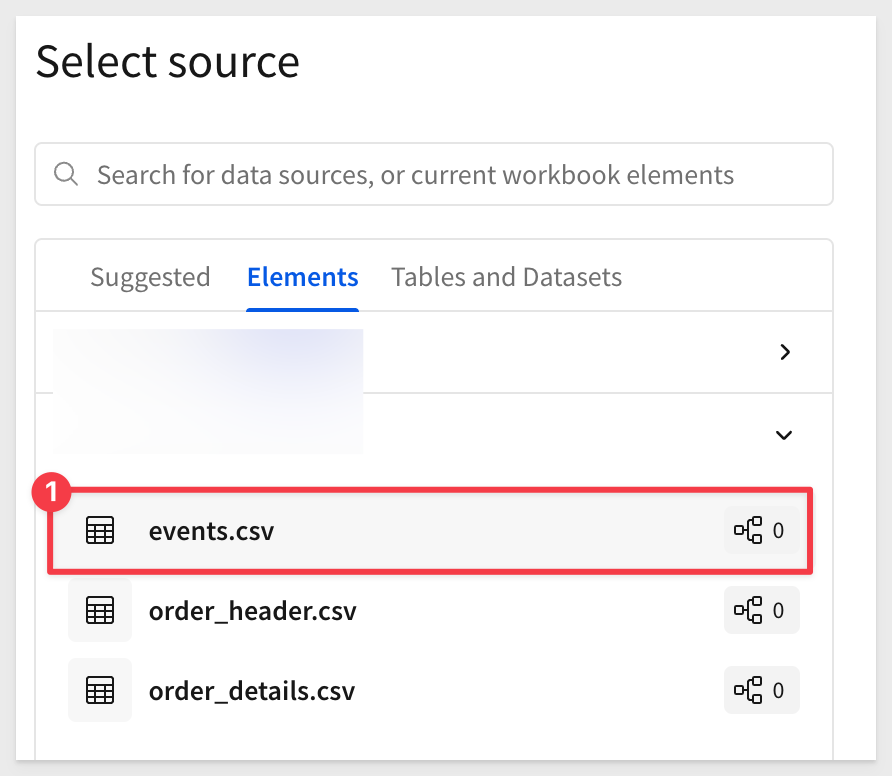
Task: Select events.csv as the source
Action: point(430,530)
